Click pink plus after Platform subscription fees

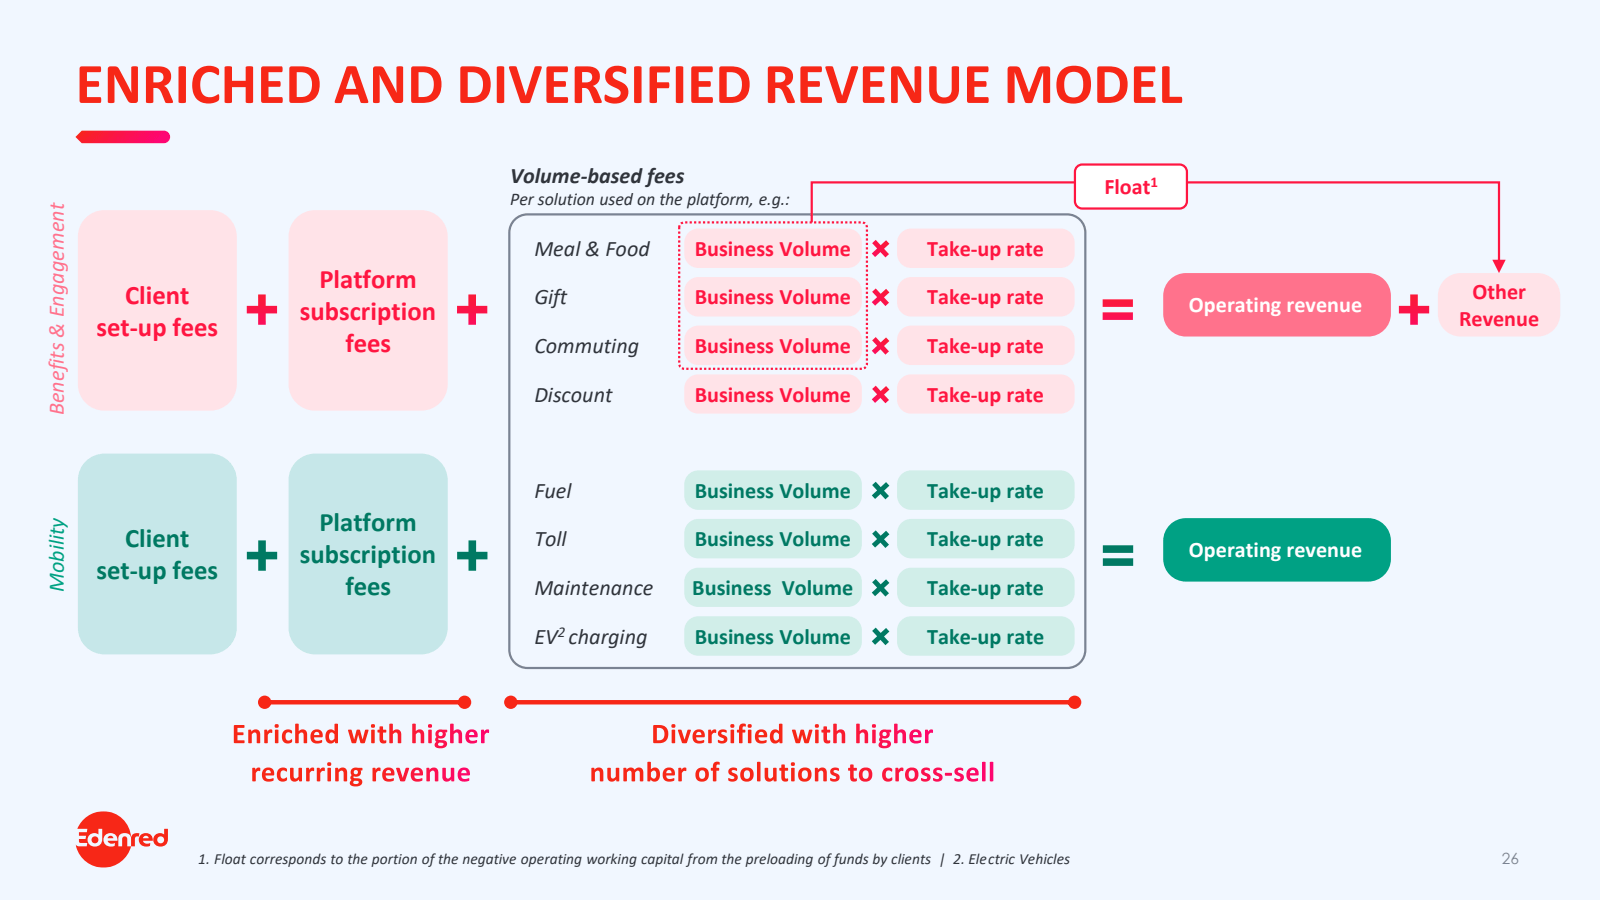(472, 310)
